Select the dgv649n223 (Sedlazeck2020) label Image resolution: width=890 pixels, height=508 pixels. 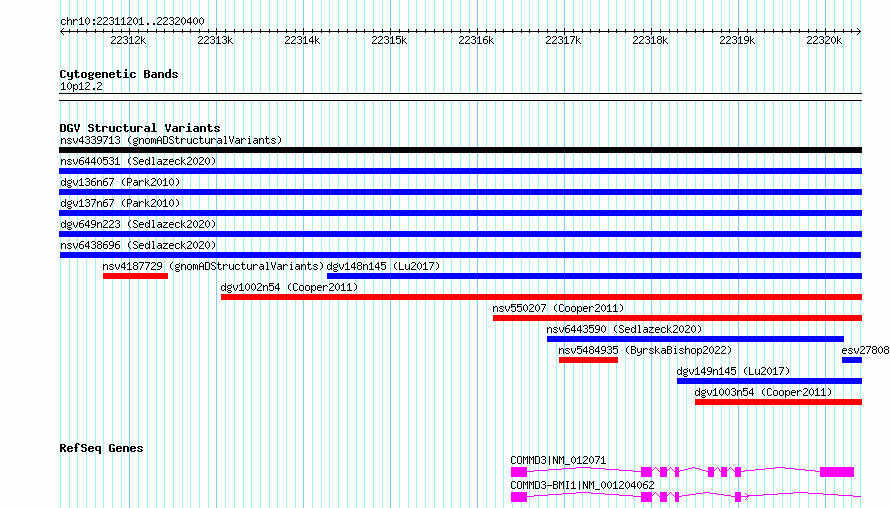pyautogui.click(x=138, y=224)
